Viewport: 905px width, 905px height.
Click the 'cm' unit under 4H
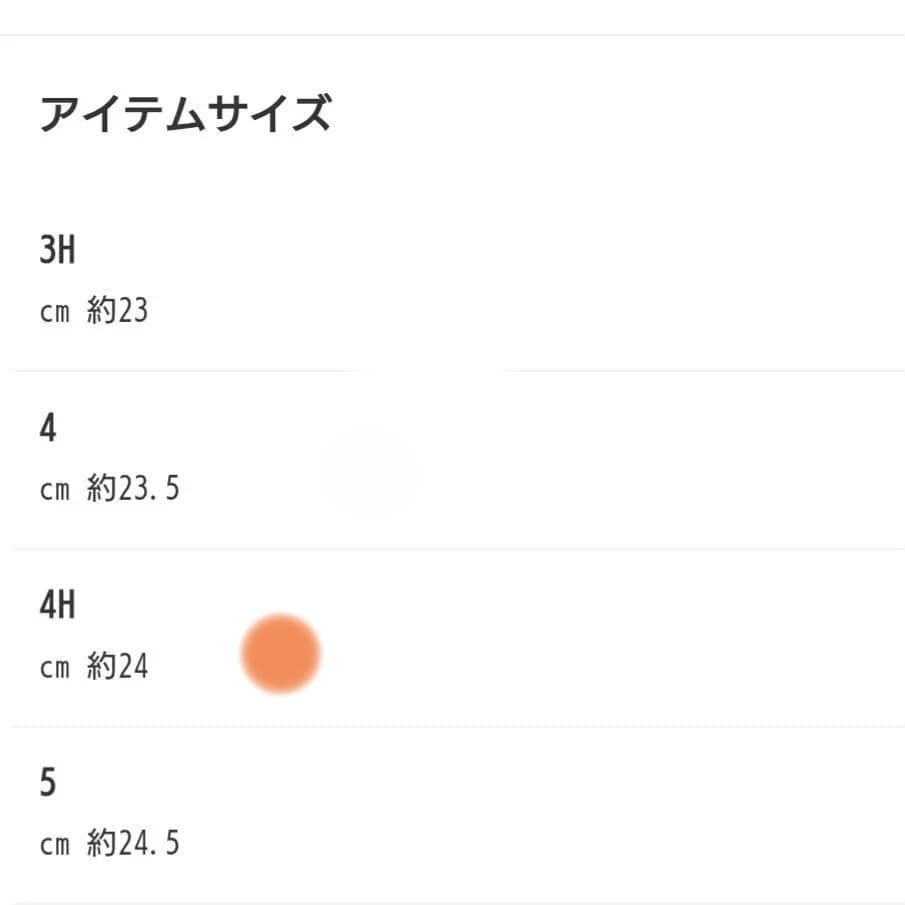tap(55, 667)
